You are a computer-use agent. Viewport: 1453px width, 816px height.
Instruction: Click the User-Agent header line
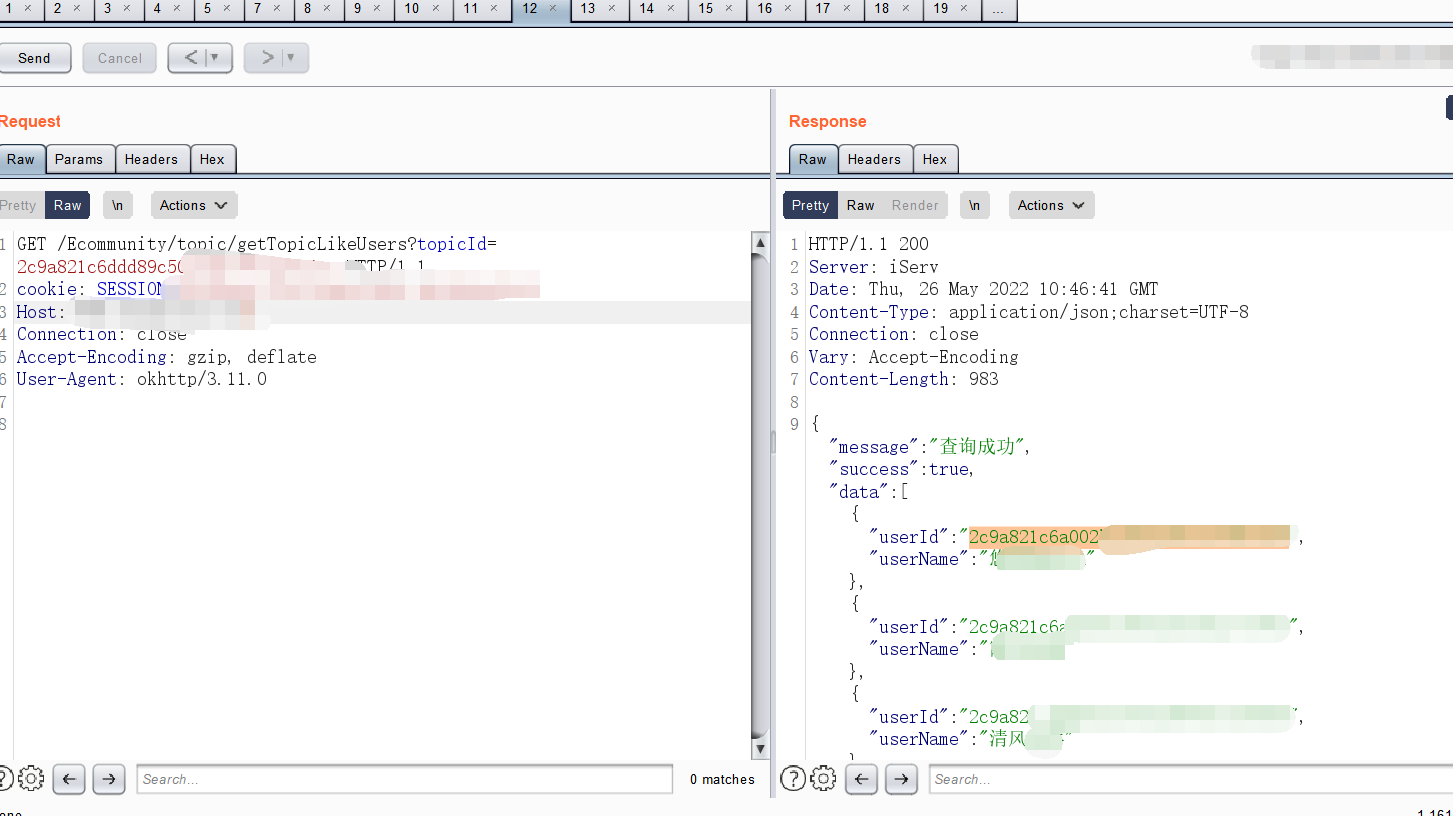[142, 380]
